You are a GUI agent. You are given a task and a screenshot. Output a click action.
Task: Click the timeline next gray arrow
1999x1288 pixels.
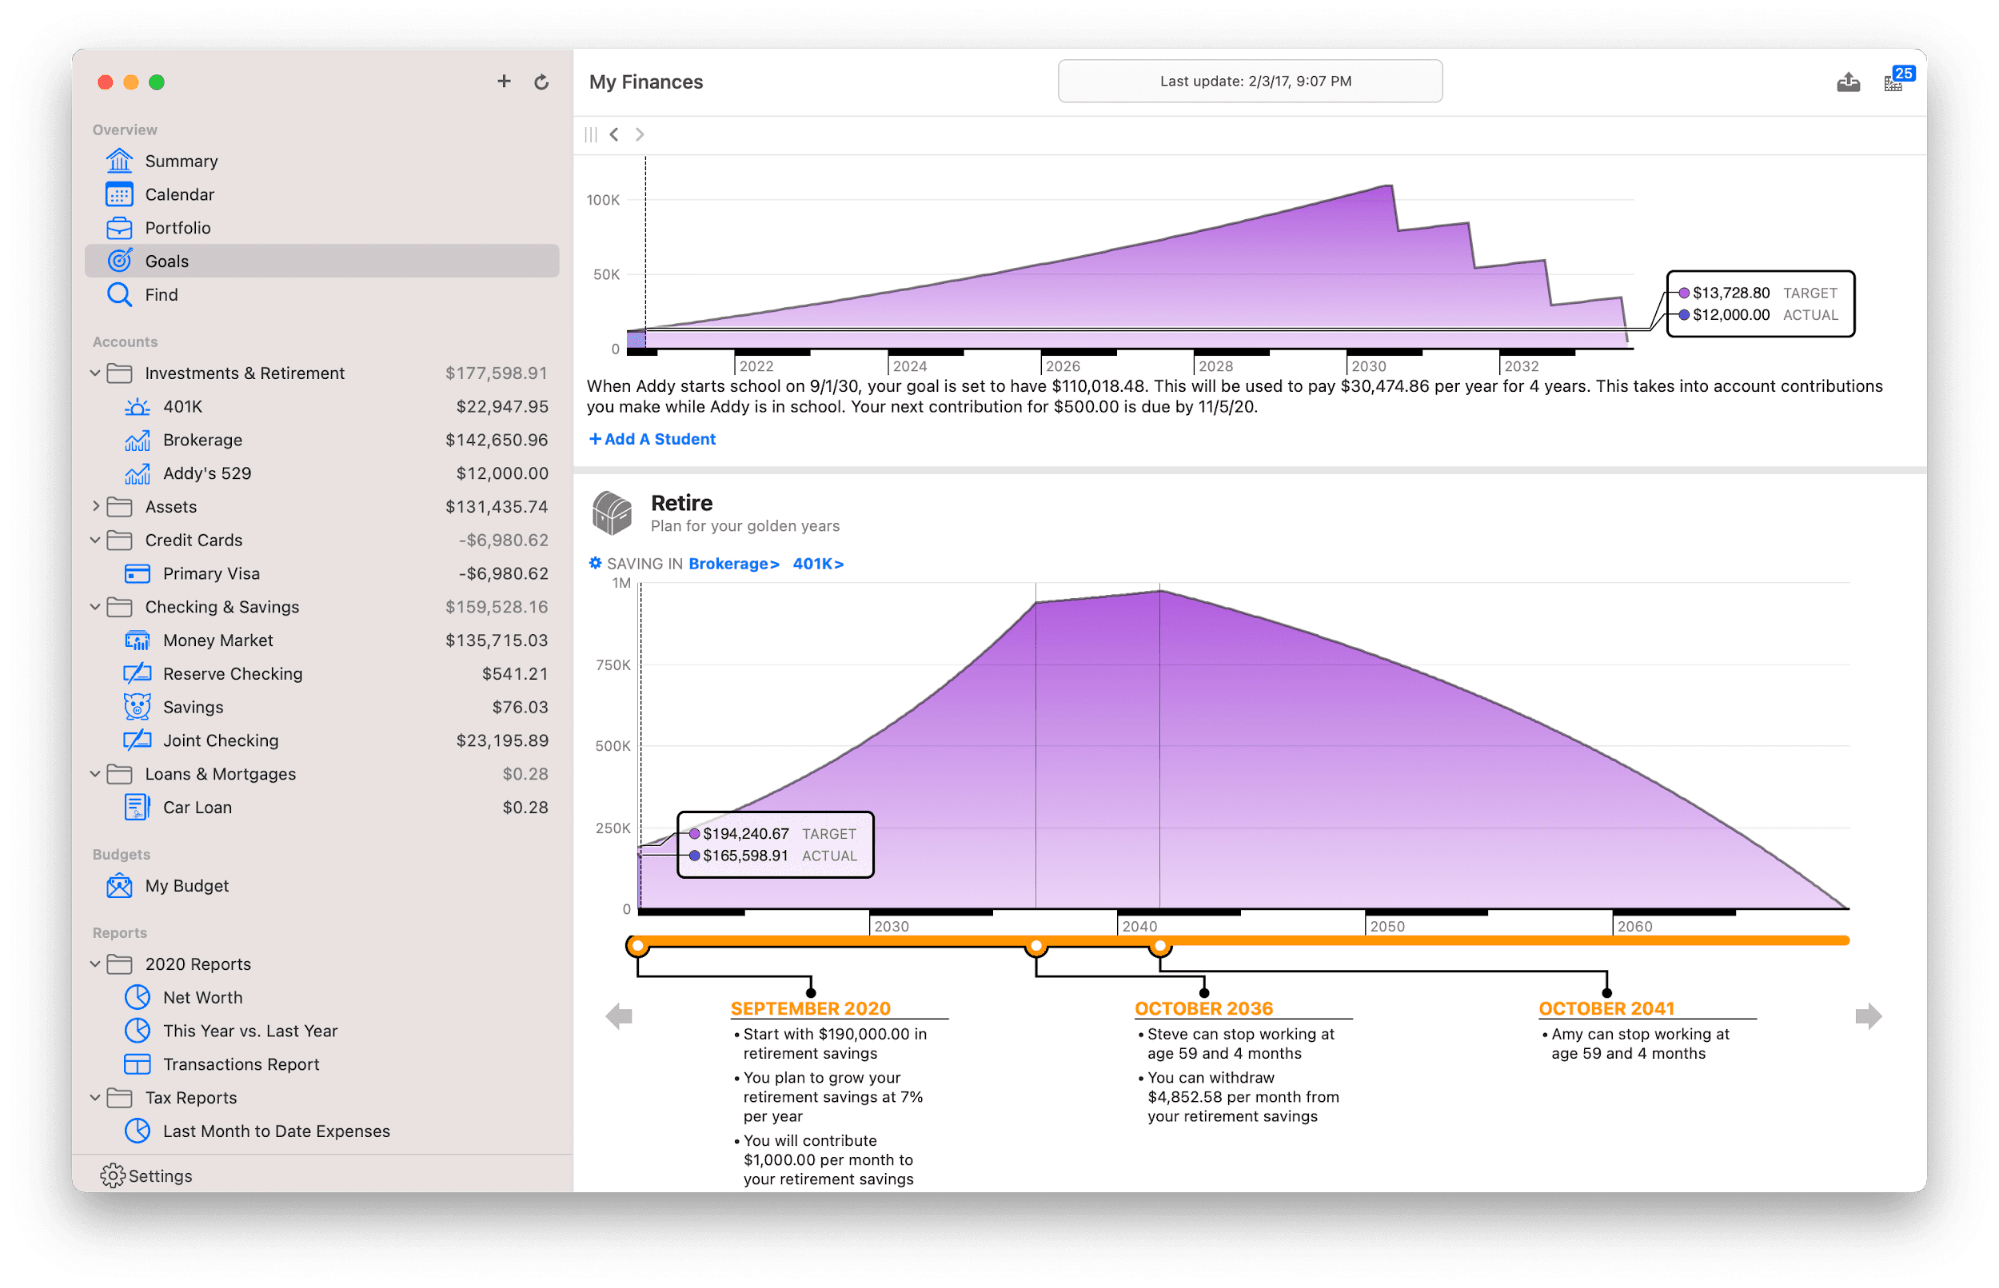coord(1868,1016)
